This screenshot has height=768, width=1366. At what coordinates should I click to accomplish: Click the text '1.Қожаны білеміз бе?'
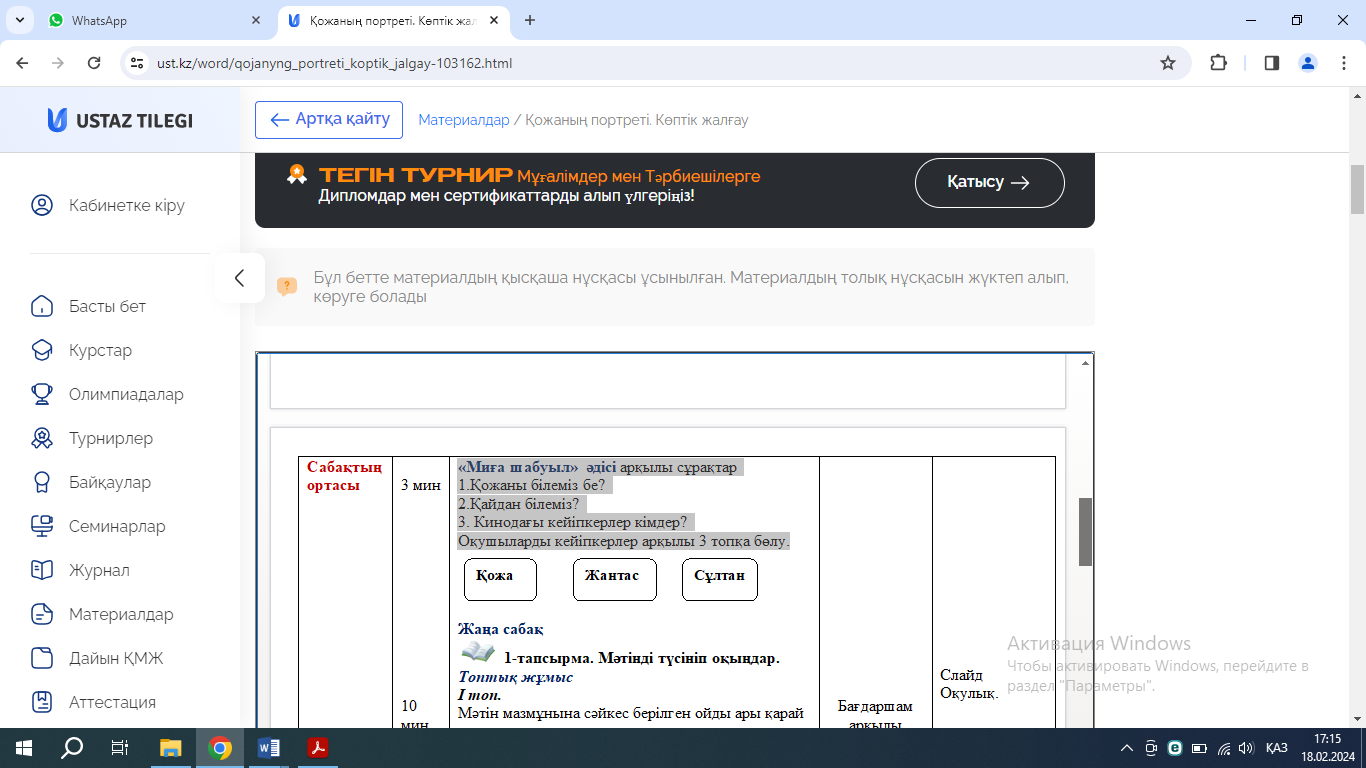[x=531, y=485]
